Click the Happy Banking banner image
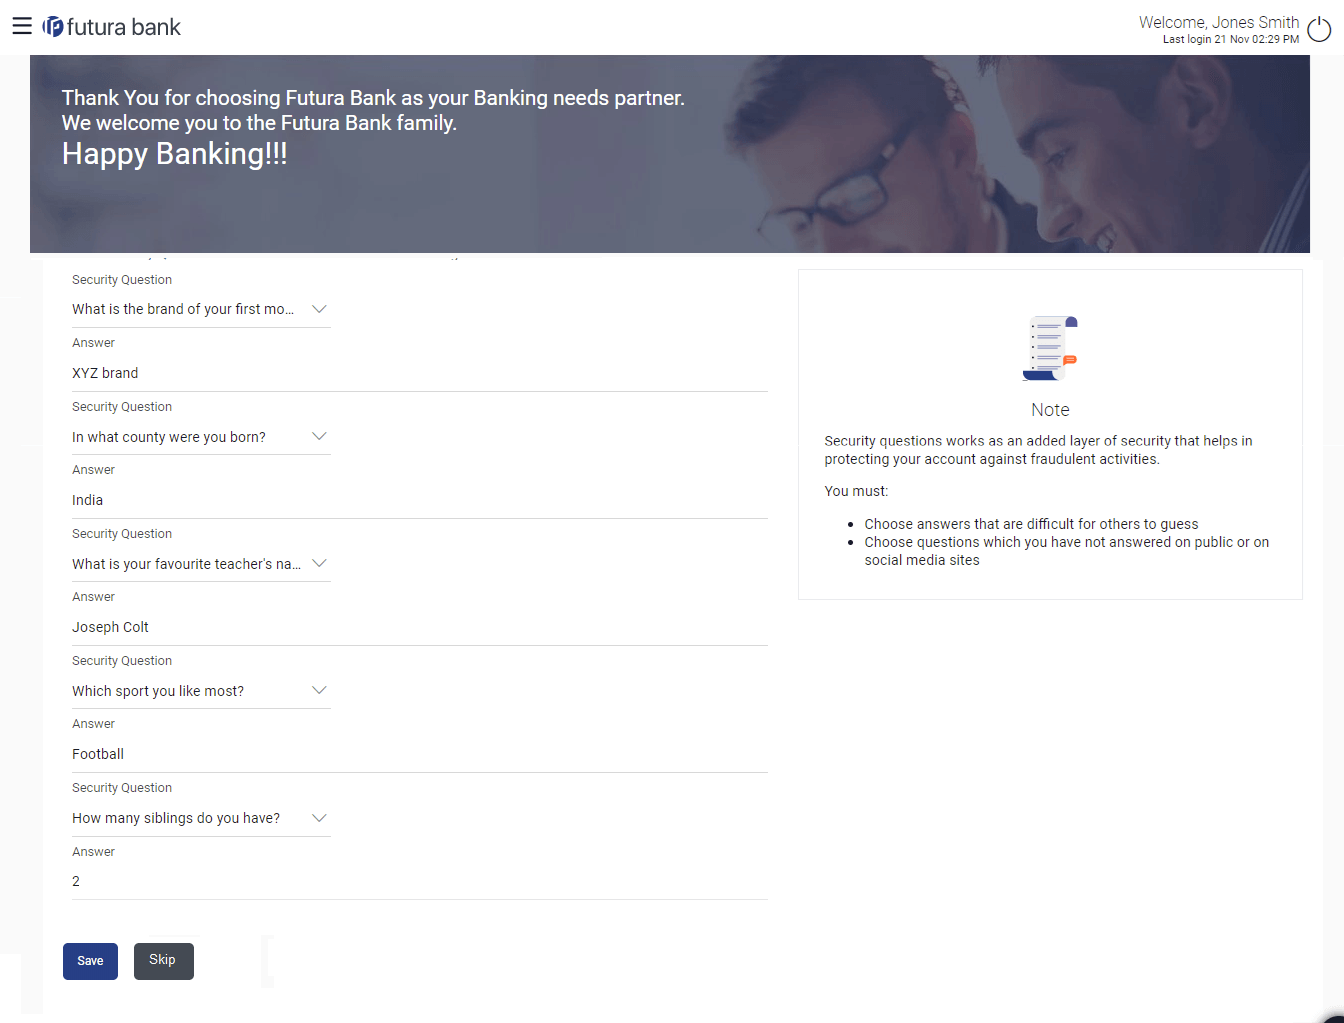 669,154
